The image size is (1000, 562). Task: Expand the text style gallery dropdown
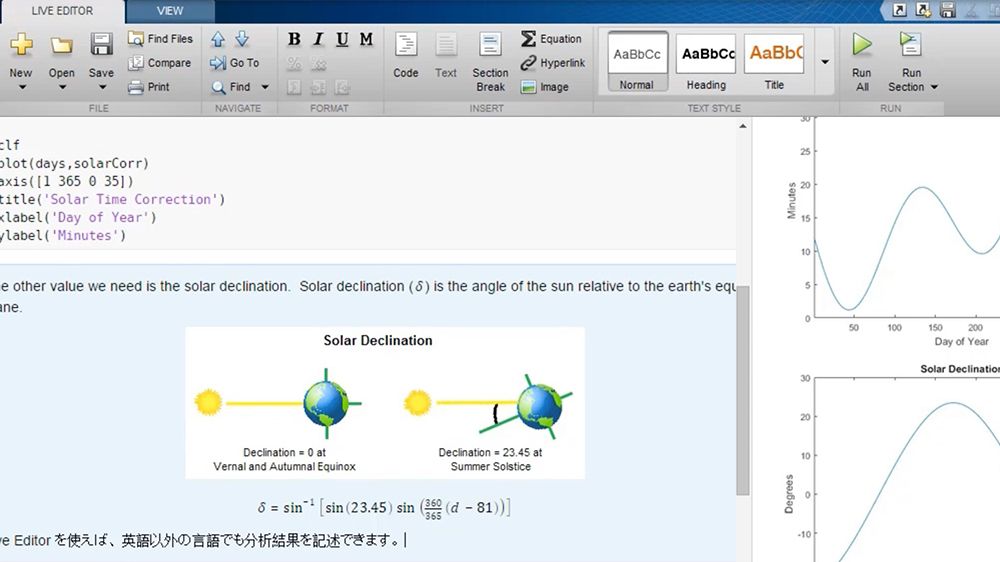(825, 62)
